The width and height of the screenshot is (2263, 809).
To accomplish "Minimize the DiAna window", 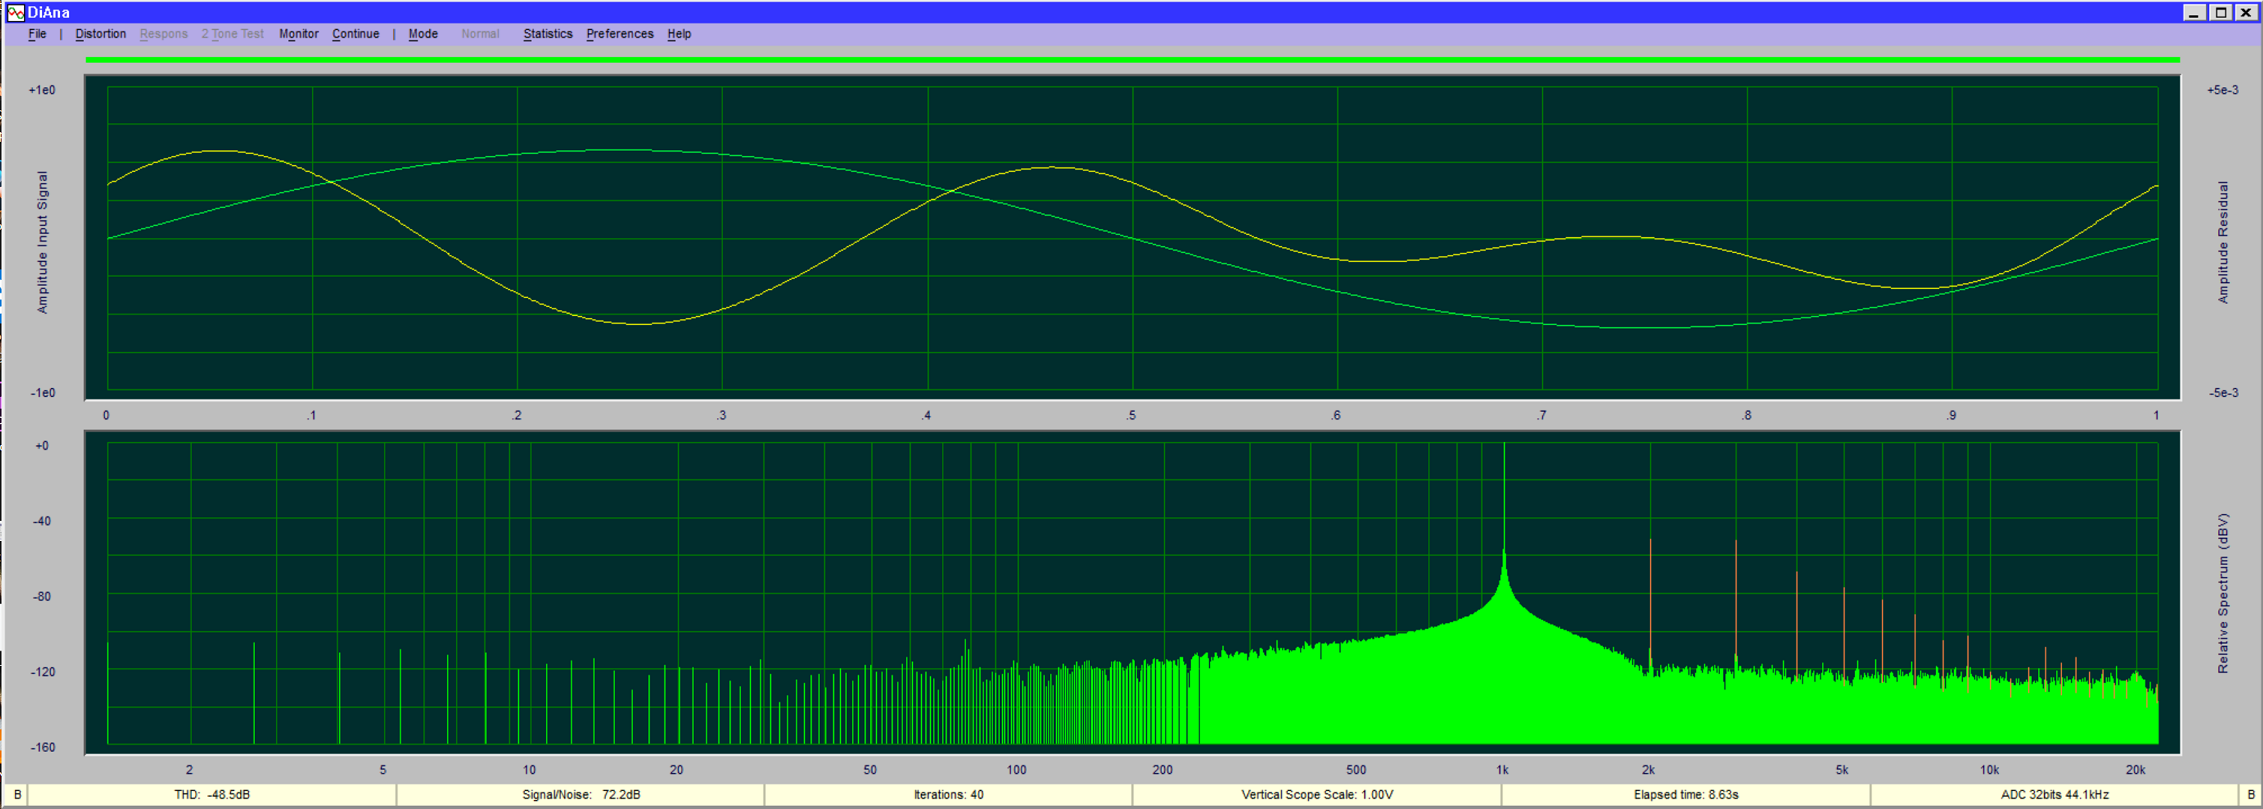I will click(x=2194, y=12).
